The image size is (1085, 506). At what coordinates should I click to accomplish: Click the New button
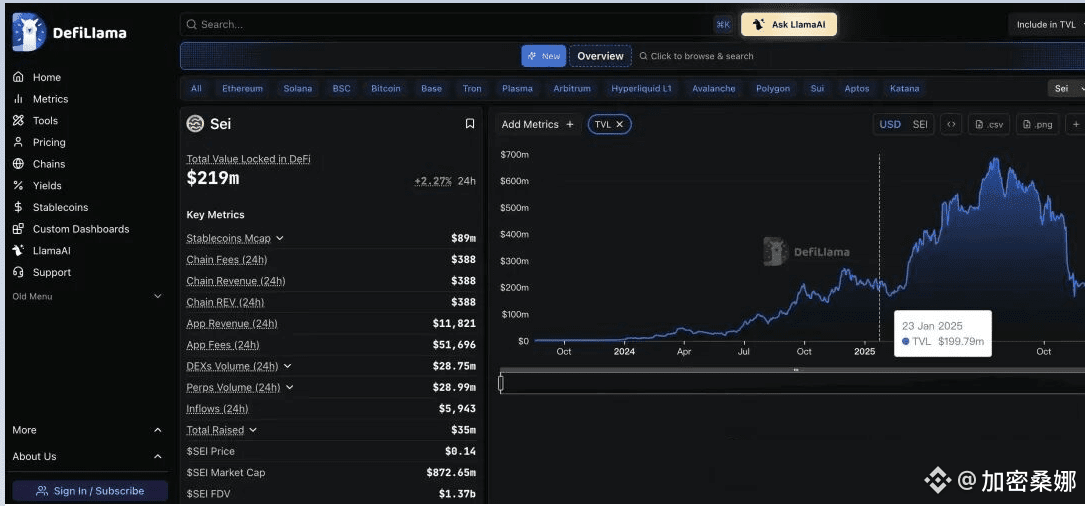point(544,56)
